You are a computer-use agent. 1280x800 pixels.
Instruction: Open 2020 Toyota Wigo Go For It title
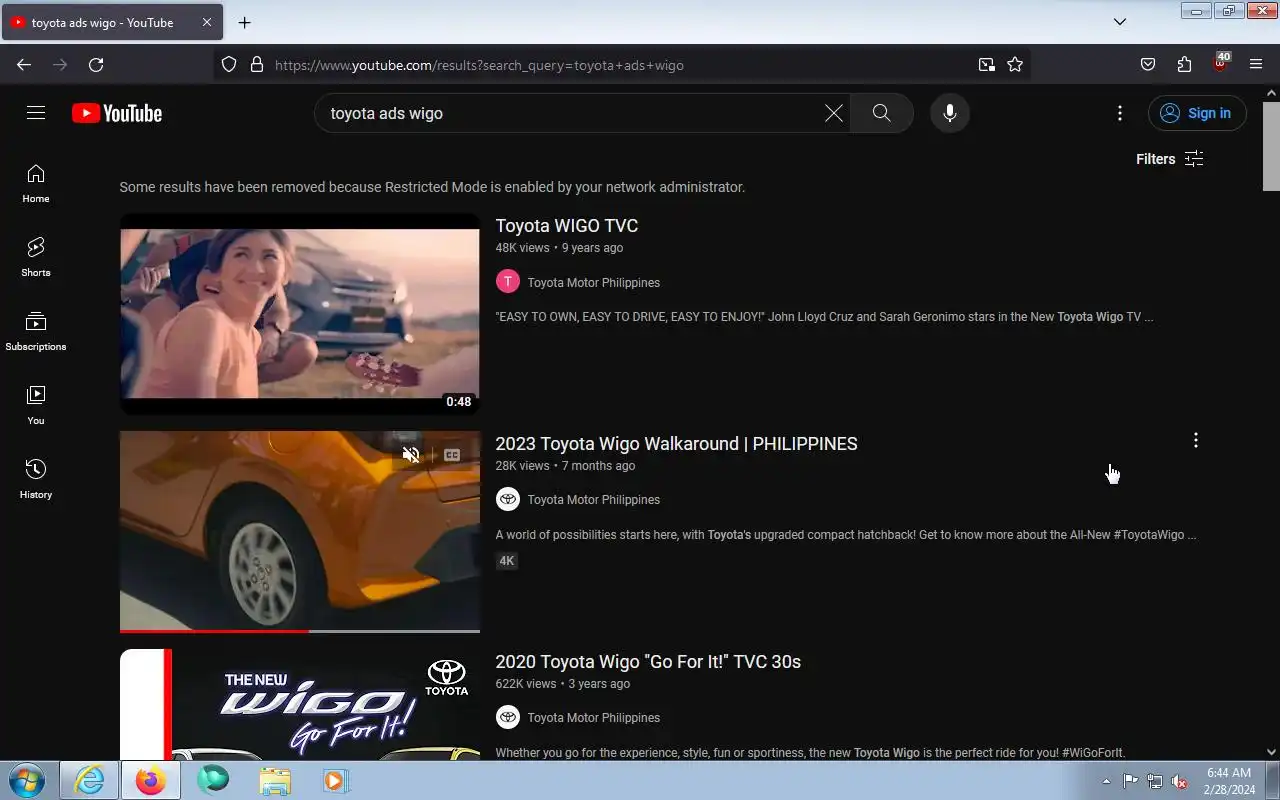tap(648, 662)
